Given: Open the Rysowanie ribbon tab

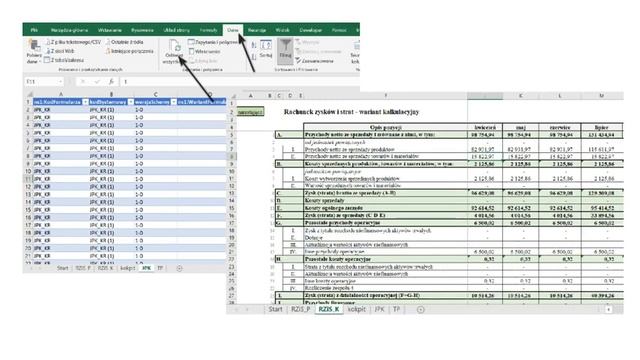Looking at the screenshot, I should (142, 30).
